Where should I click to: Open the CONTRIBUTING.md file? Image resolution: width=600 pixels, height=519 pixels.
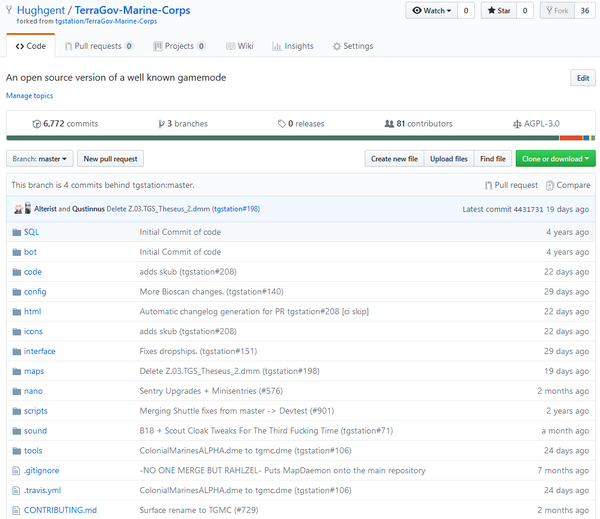tap(60, 510)
